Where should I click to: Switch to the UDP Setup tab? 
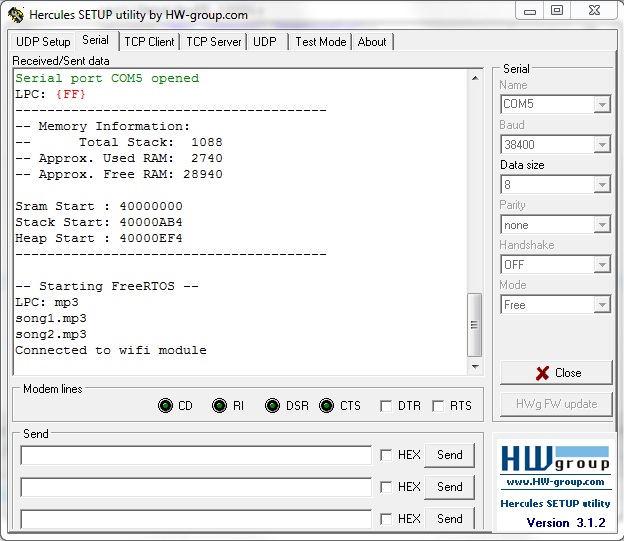43,42
